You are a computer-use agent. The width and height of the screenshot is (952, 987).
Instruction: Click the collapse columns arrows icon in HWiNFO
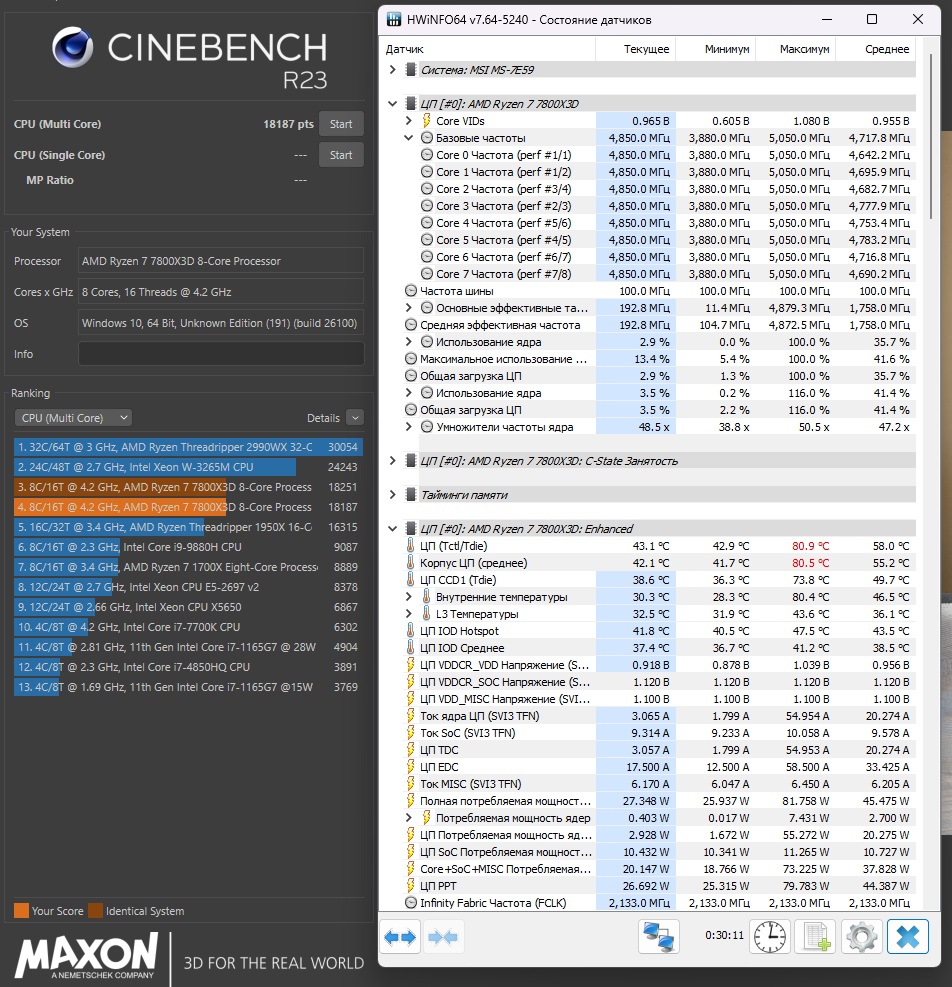coord(443,937)
